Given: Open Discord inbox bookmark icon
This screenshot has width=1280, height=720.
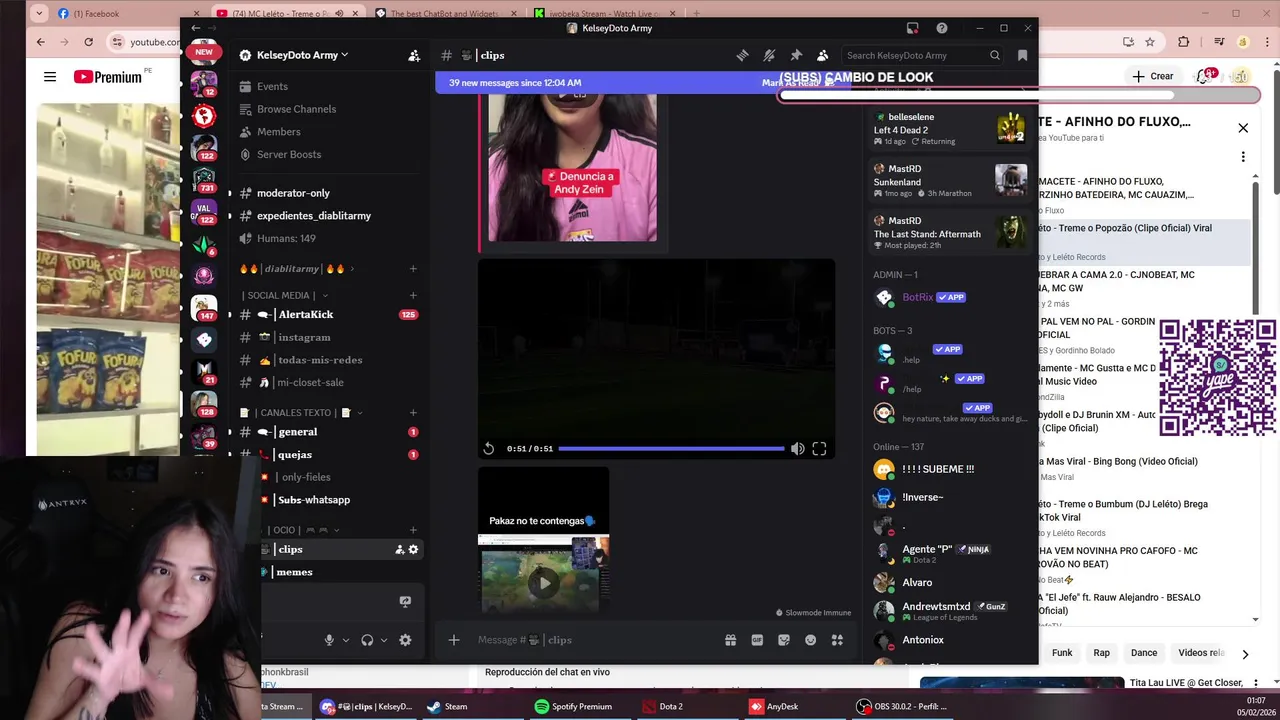Looking at the screenshot, I should pyautogui.click(x=1022, y=55).
